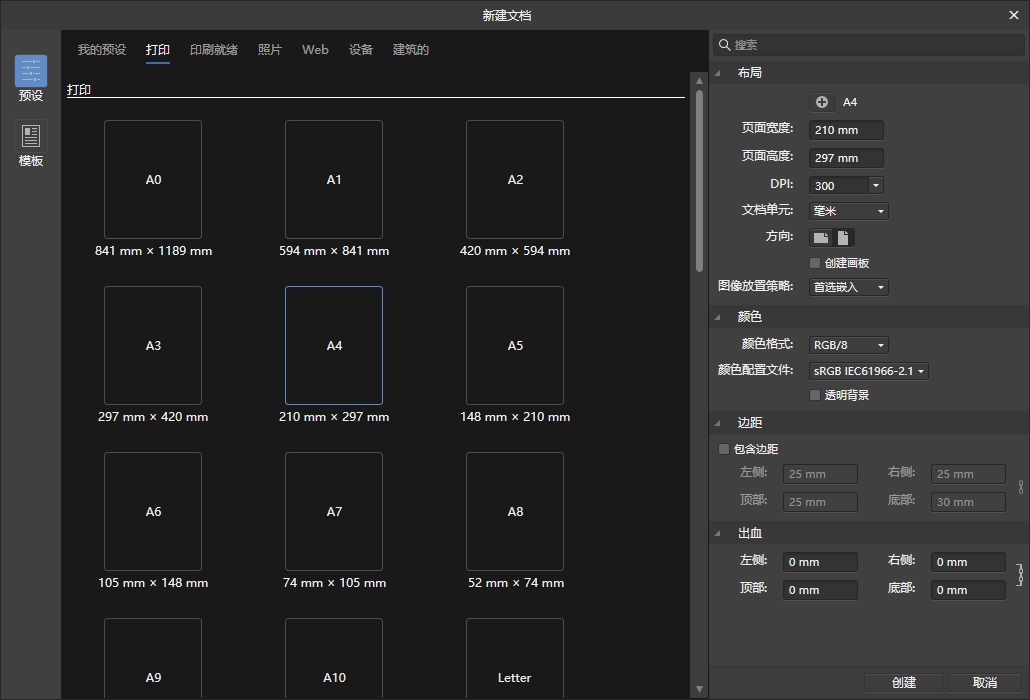Click the bleed link chain icon
The image size is (1030, 700).
(1019, 575)
